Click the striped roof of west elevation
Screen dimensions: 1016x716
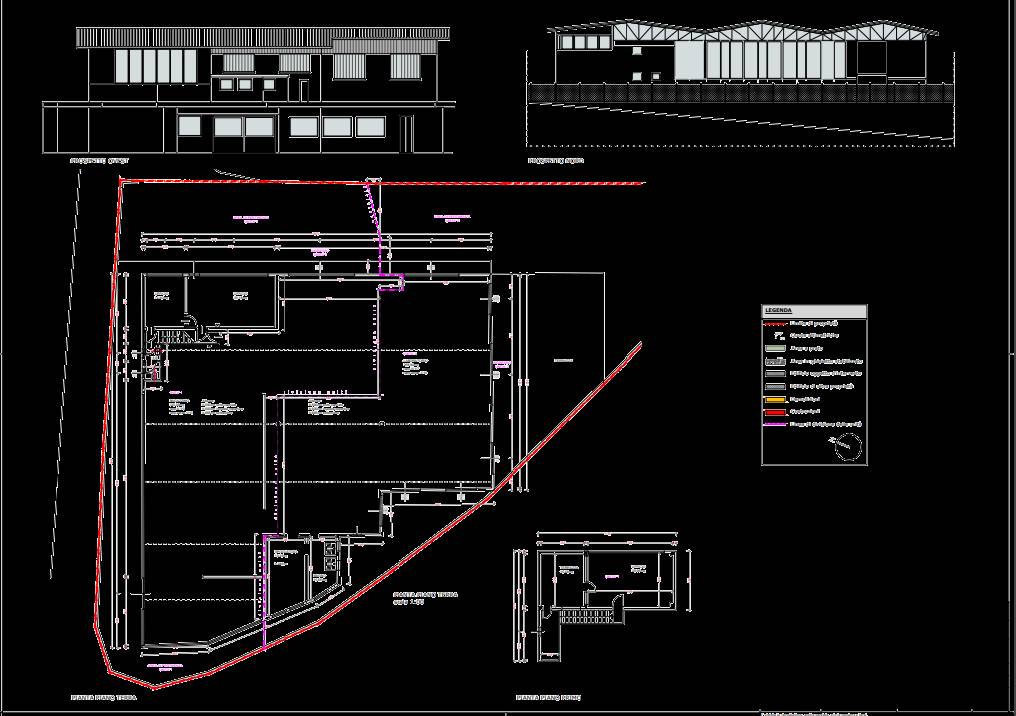tap(263, 36)
